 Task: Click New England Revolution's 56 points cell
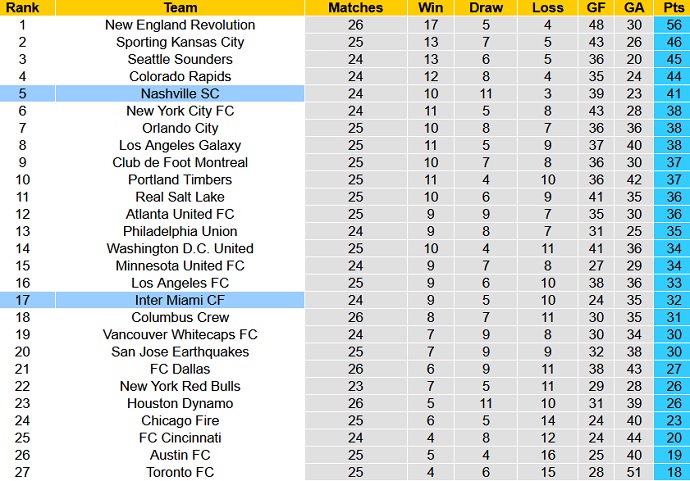coord(673,25)
